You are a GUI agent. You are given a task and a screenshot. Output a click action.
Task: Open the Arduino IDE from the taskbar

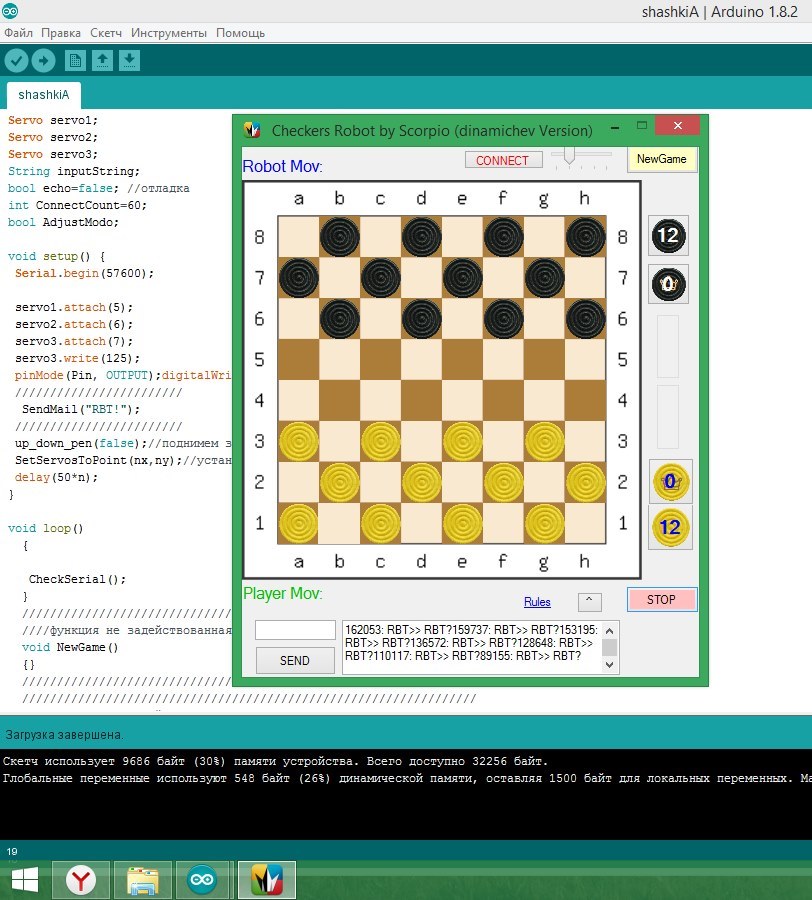202,880
